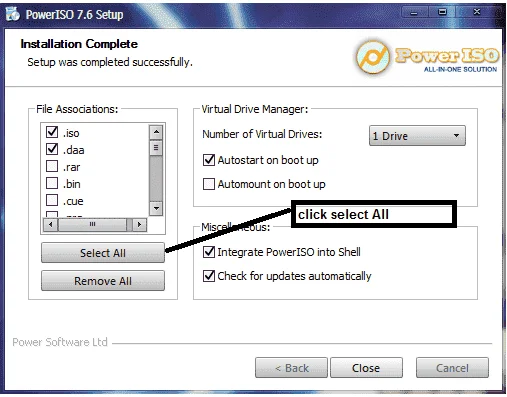
Task: Click the vertical scrollbar thumb in file list
Action: 156,148
